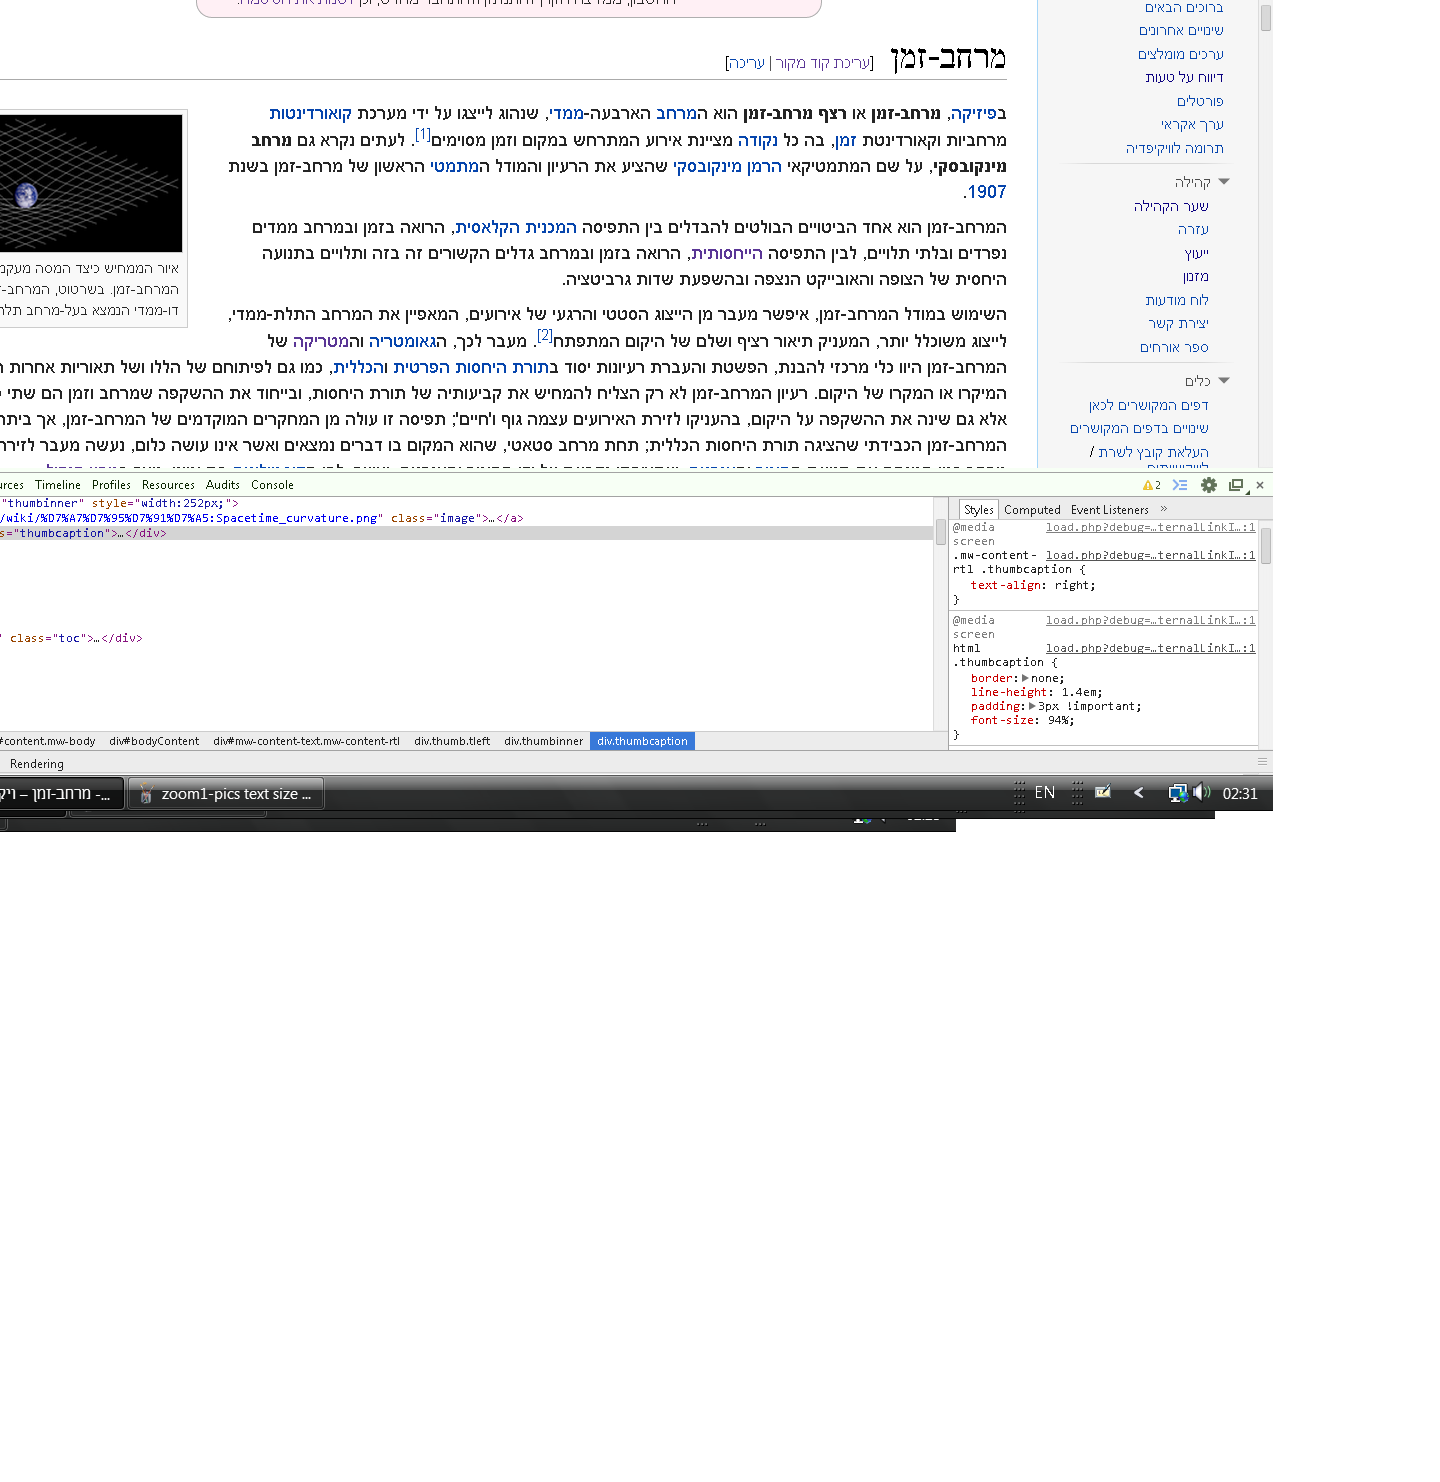
Task: Click the EN language indicator in taskbar
Action: point(1044,793)
